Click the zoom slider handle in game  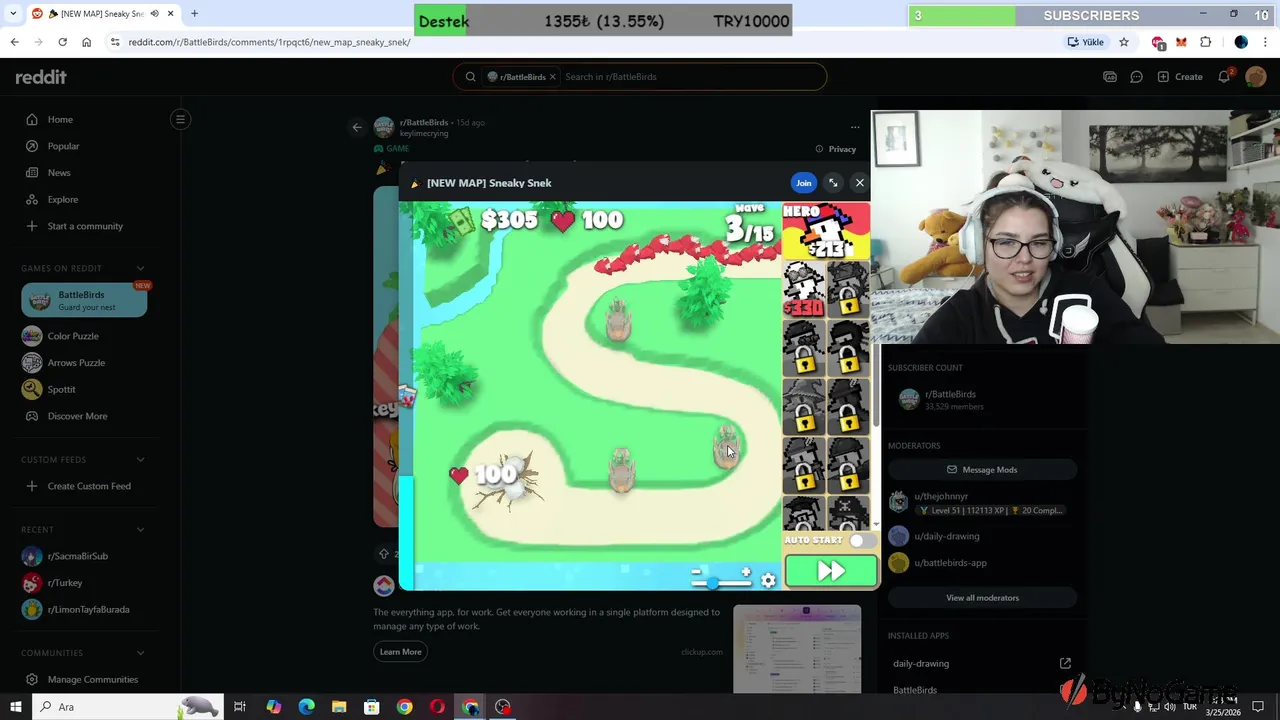click(712, 582)
